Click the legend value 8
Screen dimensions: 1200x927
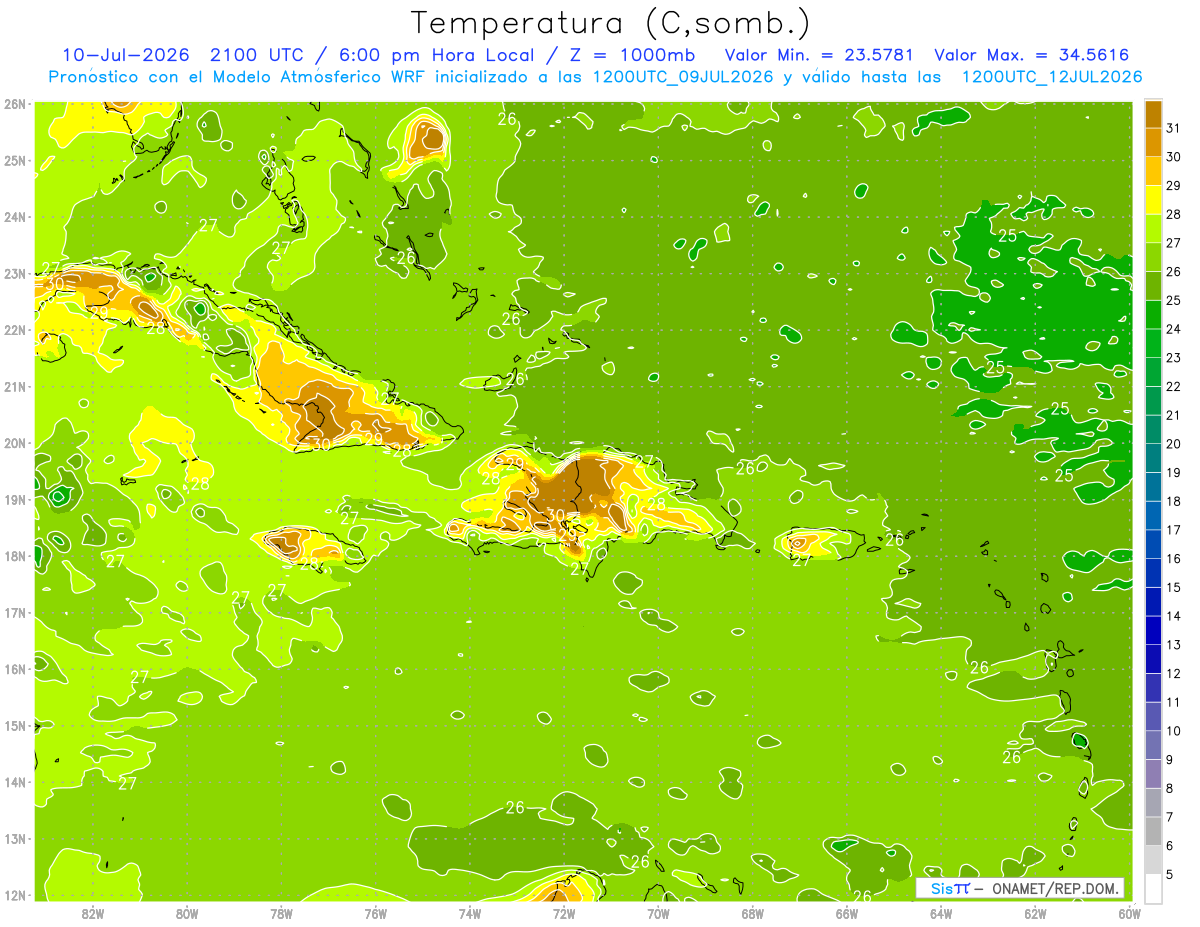1170,789
